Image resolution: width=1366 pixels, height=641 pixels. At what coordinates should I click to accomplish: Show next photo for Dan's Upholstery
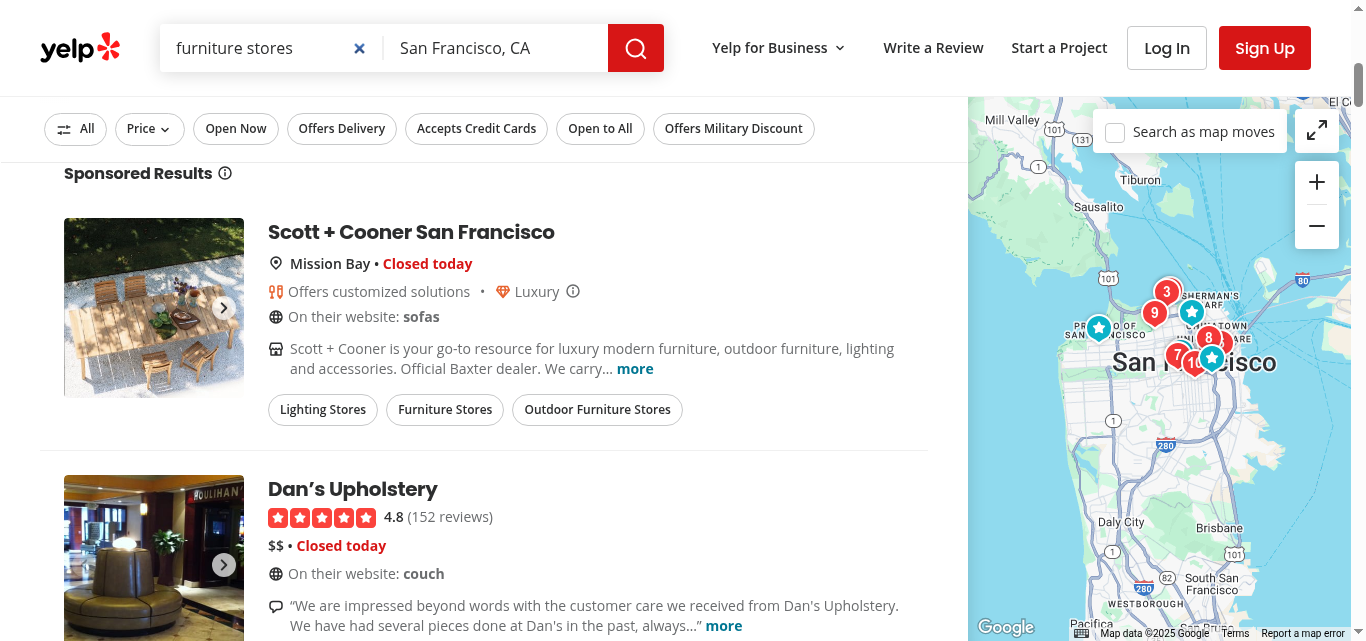click(224, 565)
